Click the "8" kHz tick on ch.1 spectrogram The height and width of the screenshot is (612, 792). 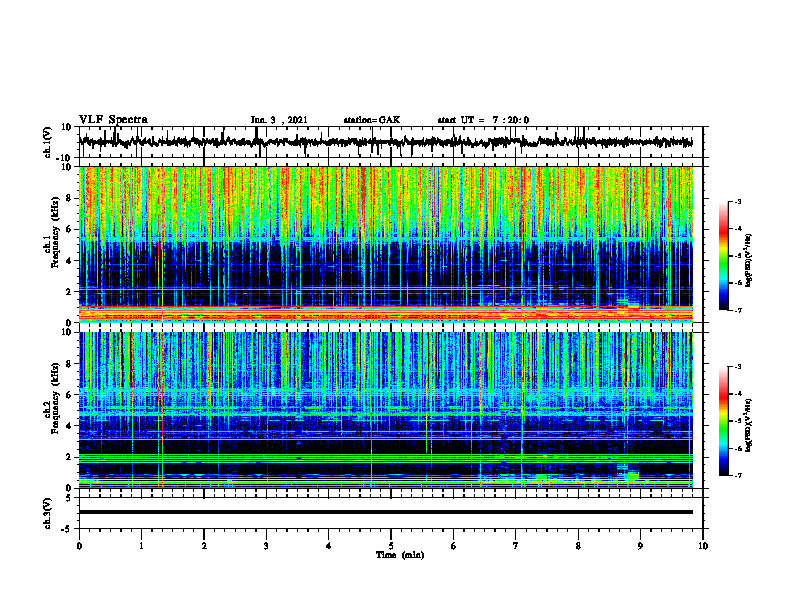pos(70,198)
